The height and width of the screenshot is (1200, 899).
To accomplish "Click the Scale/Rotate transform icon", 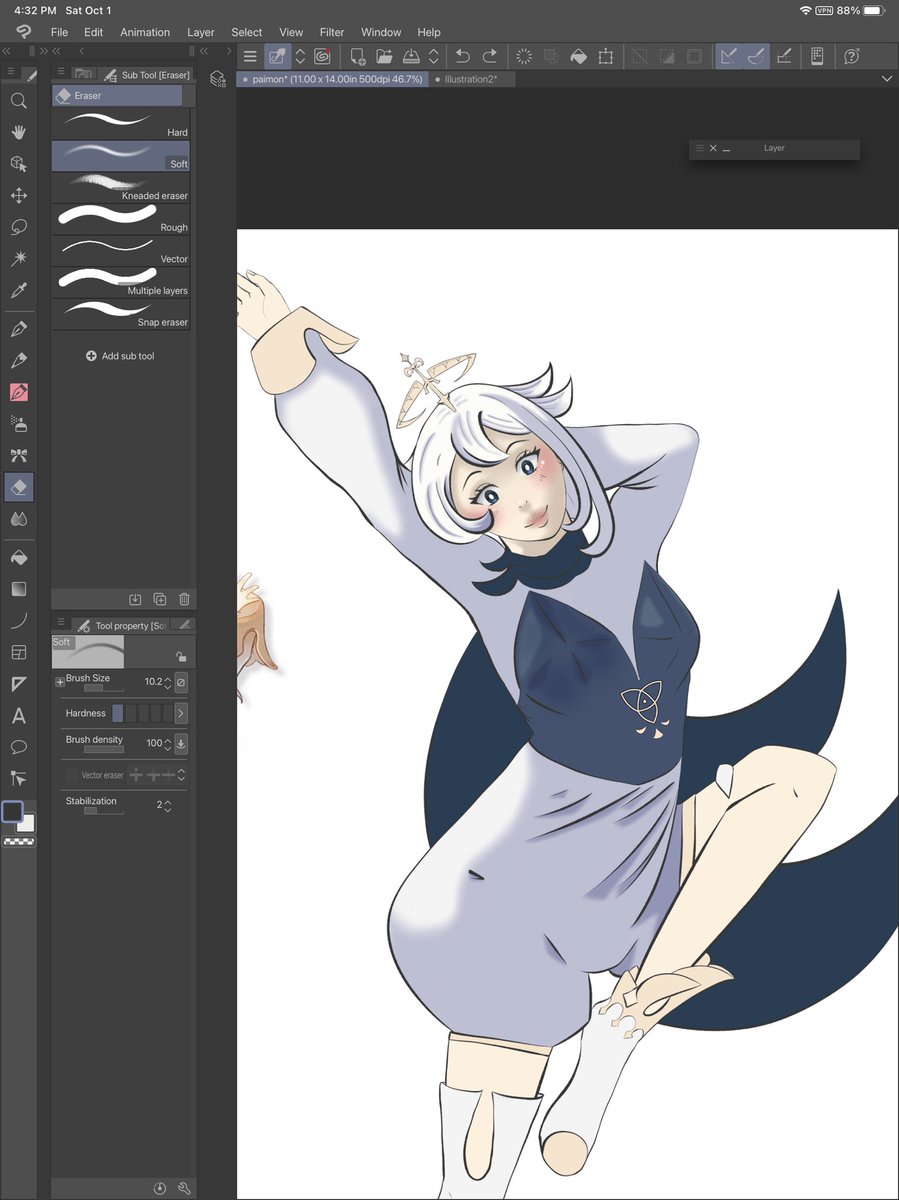I will [x=605, y=57].
